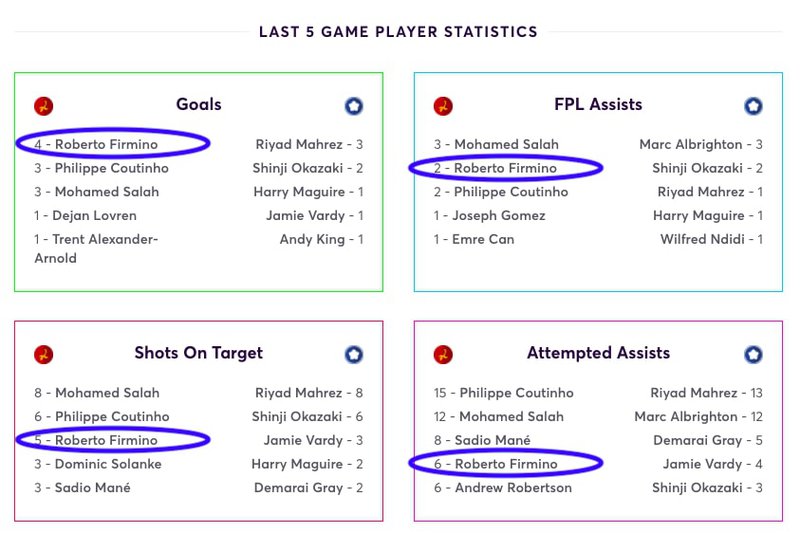Select the Goals panel heading
800x533 pixels.
click(x=198, y=105)
